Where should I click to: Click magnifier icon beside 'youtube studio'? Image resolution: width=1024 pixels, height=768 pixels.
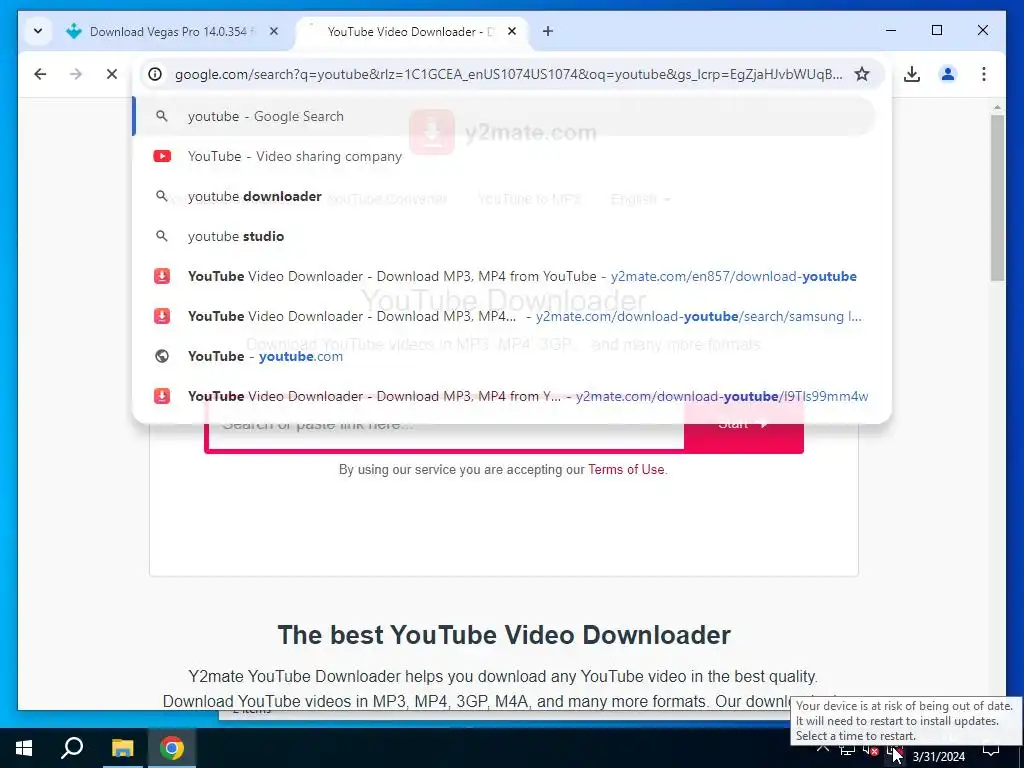[x=162, y=236]
